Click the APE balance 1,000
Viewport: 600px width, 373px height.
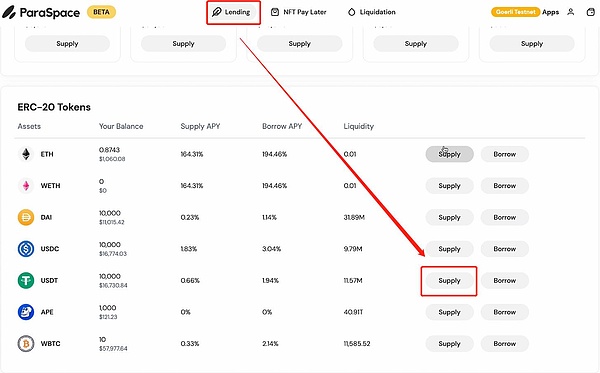pos(108,308)
